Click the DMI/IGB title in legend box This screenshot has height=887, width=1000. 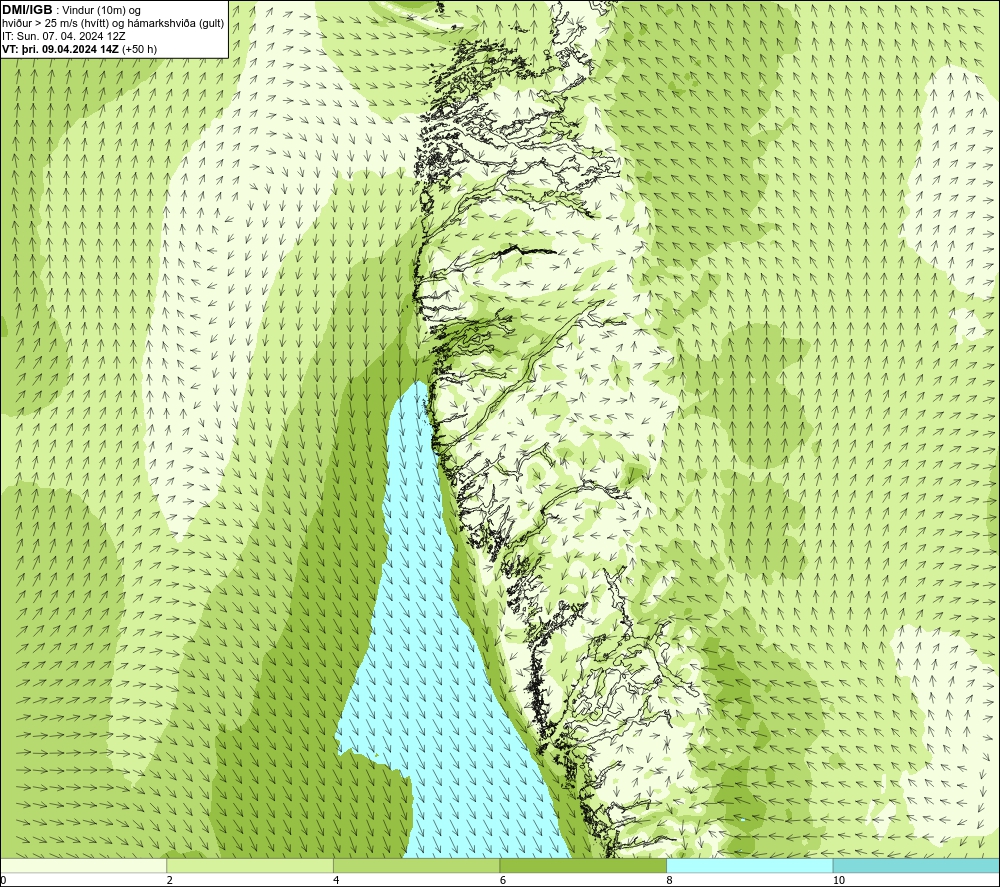click(27, 10)
